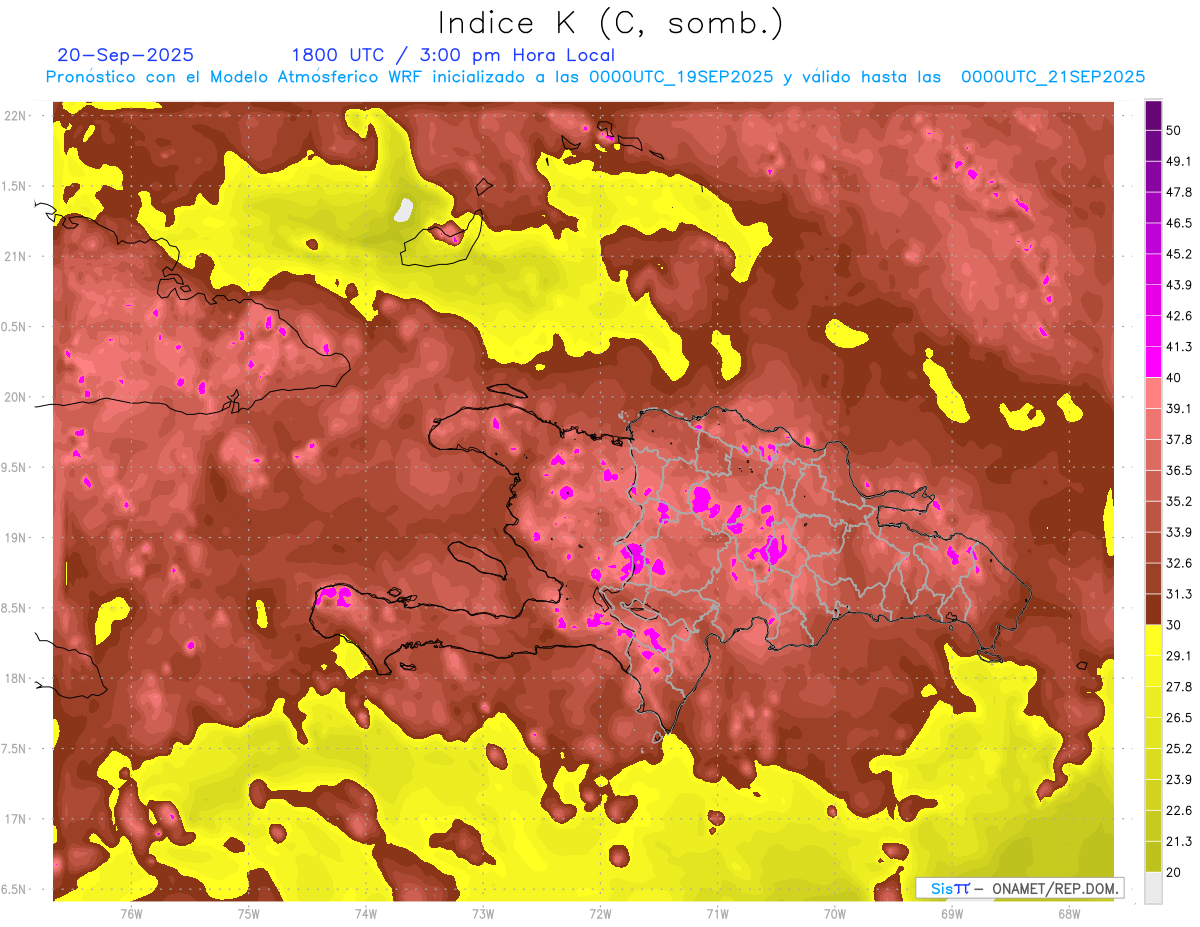The width and height of the screenshot is (1200, 927).
Task: Select legend value '33.9'
Action: (x=1179, y=532)
